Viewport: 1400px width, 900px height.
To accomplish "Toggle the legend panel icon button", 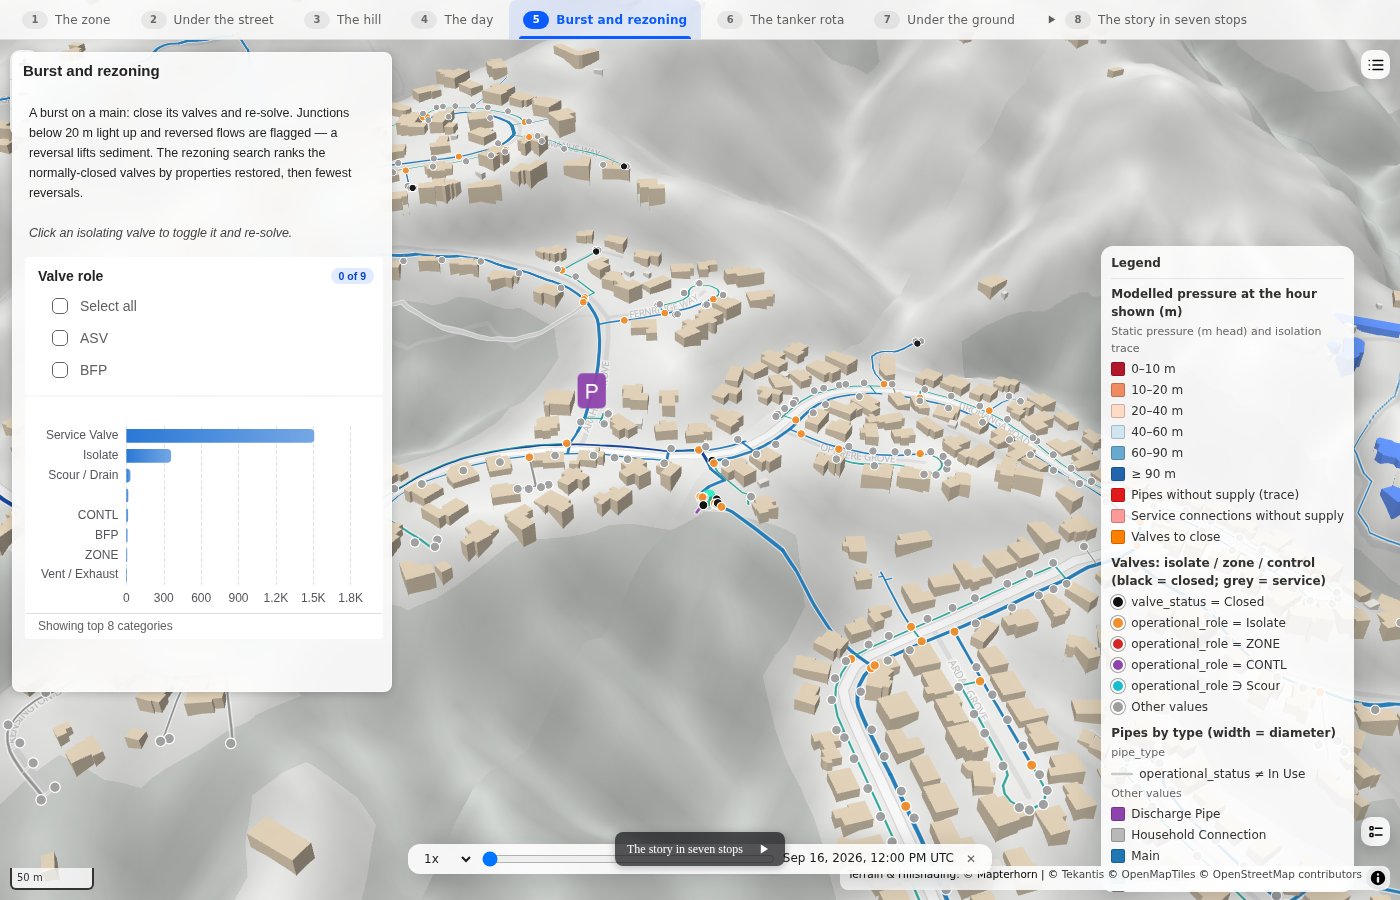I will [x=1376, y=831].
